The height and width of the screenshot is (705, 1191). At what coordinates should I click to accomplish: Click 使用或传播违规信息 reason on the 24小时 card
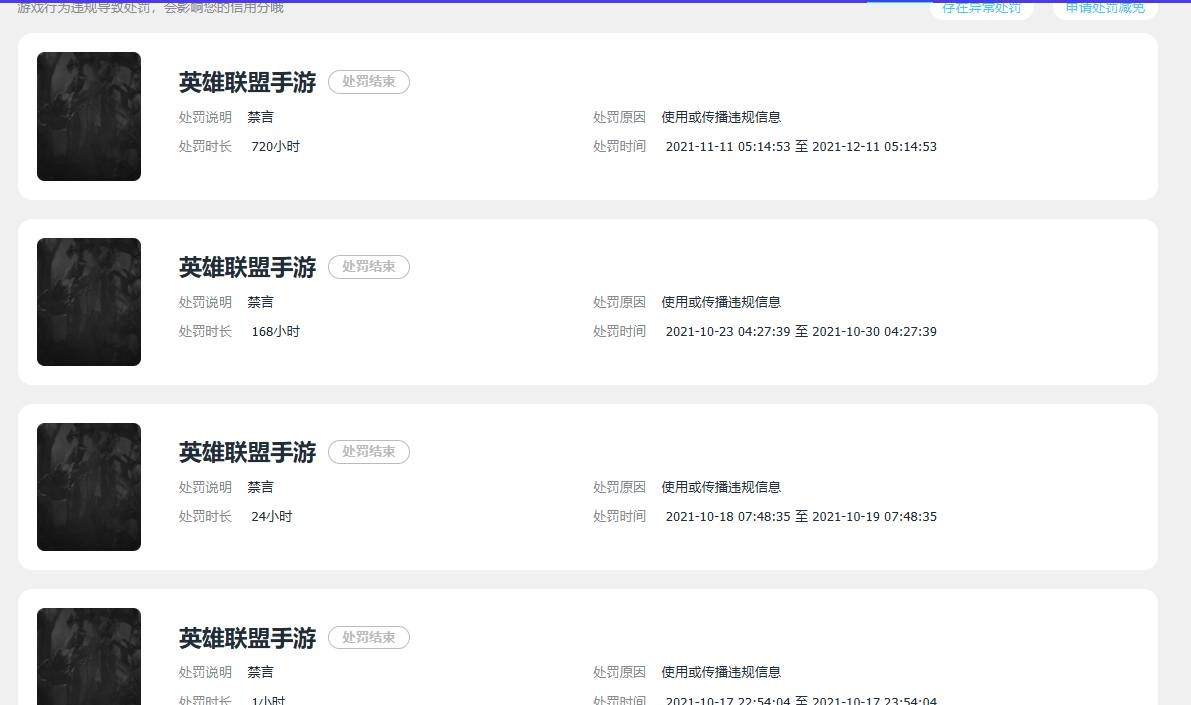coord(721,487)
